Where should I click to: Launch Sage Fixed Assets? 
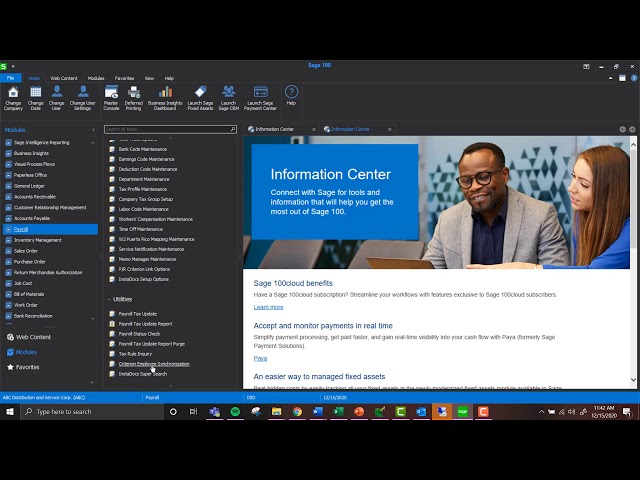point(200,98)
